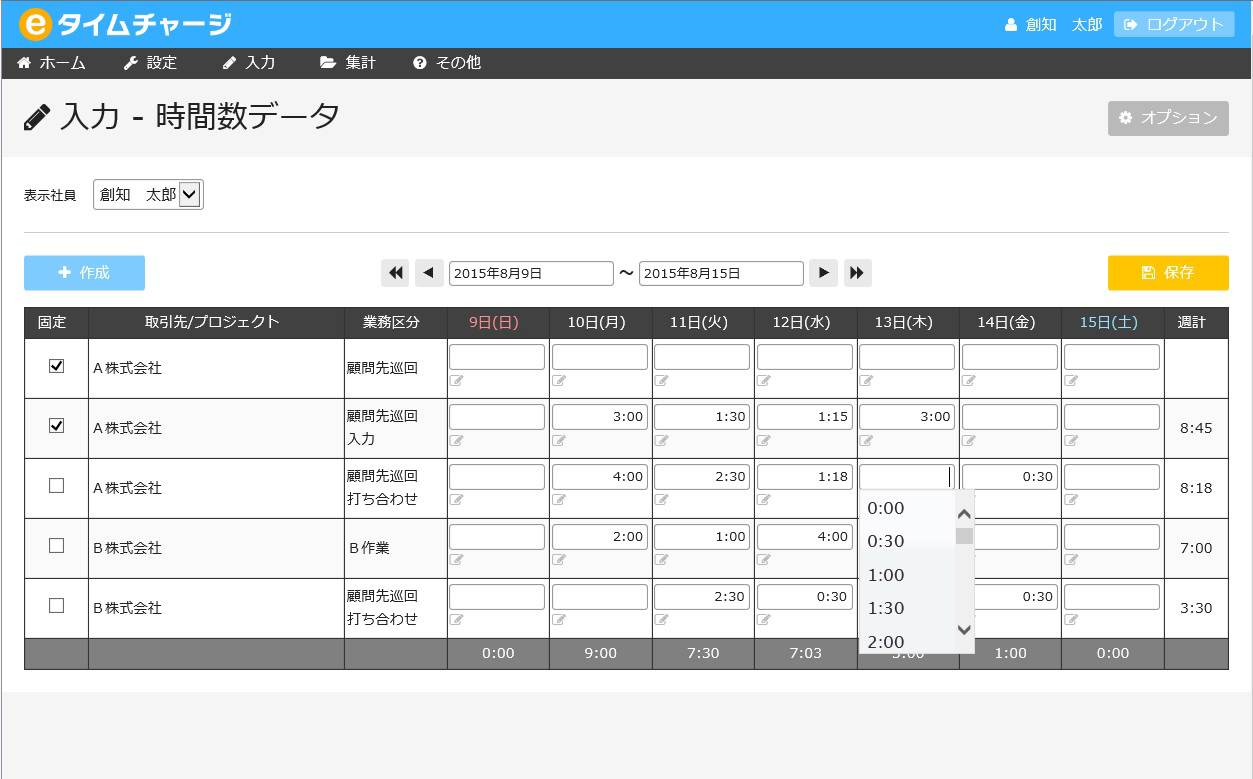This screenshot has height=779, width=1253.
Task: Click the next week arrow icon
Action: click(823, 273)
